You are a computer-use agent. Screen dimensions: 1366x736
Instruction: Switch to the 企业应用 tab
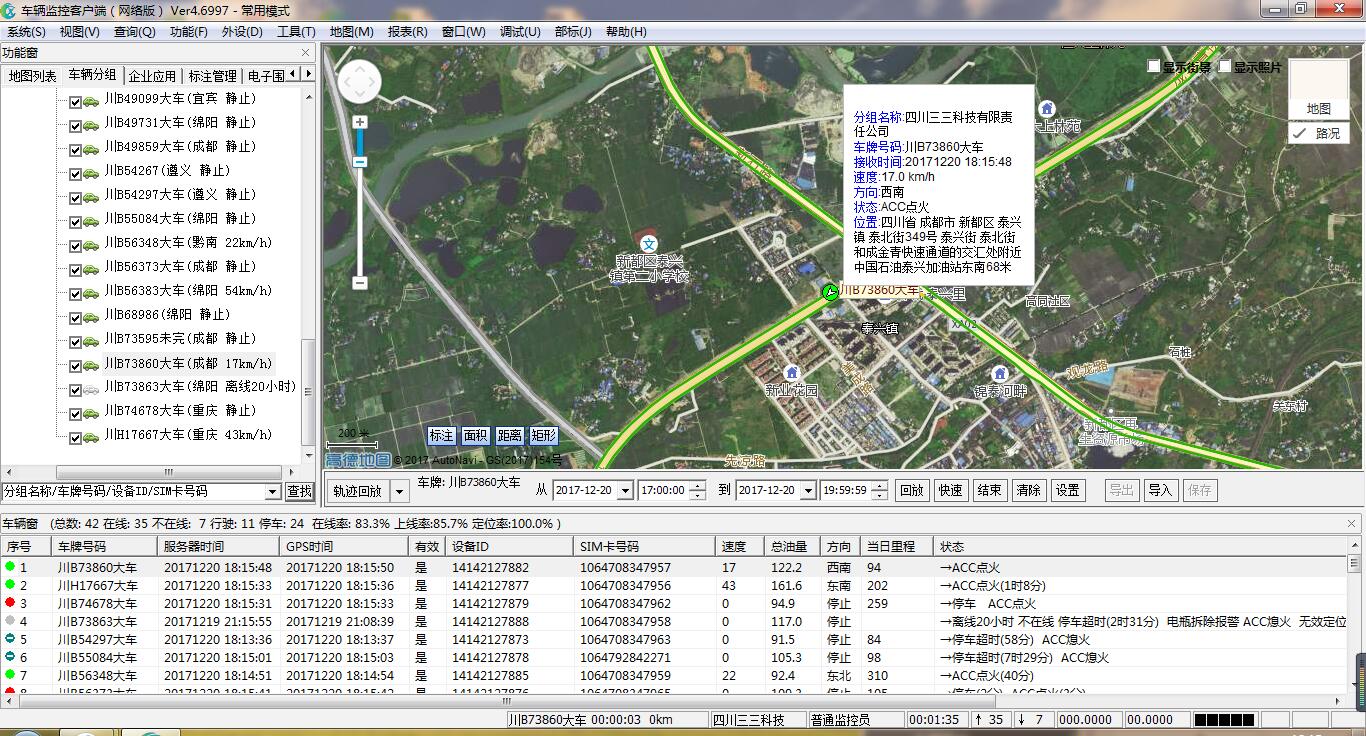[x=152, y=76]
